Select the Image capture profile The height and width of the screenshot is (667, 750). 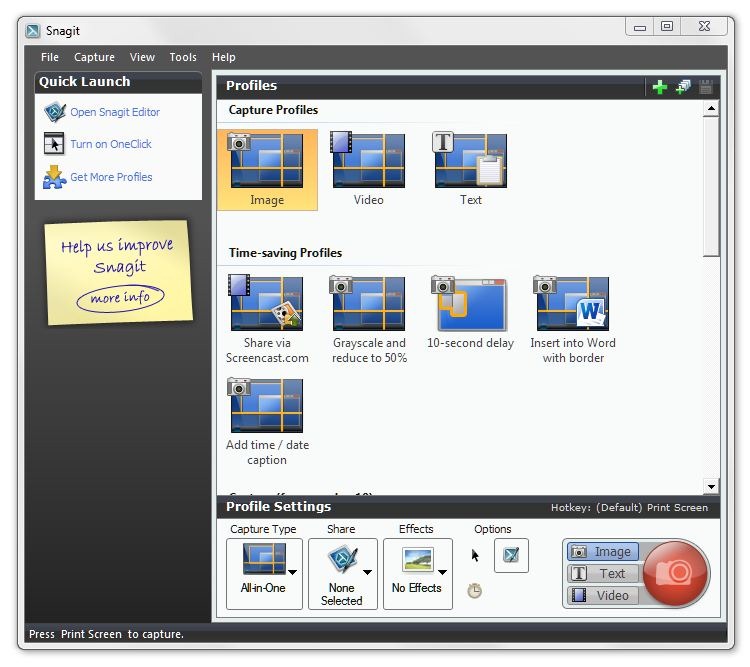(267, 169)
